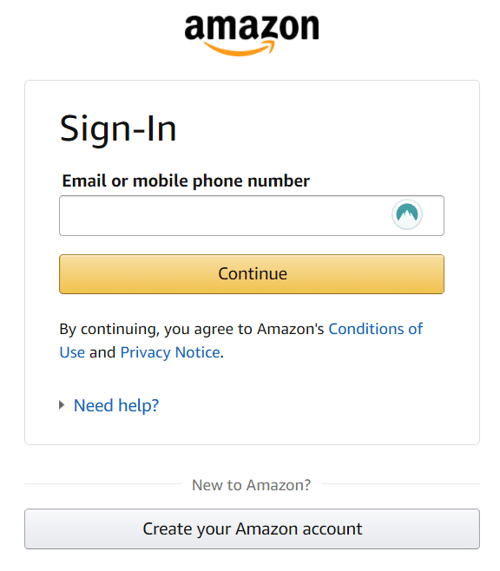Click the gray account creation button
The width and height of the screenshot is (500, 571).
pyautogui.click(x=252, y=529)
